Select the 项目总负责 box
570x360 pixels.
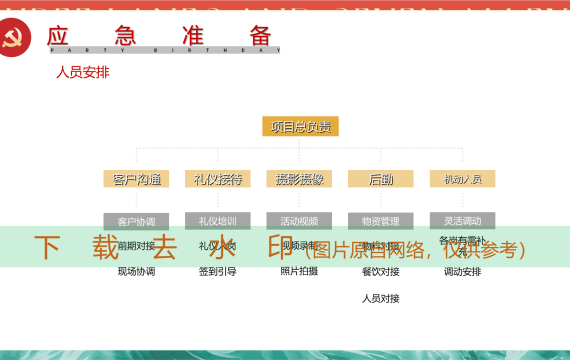(x=300, y=126)
